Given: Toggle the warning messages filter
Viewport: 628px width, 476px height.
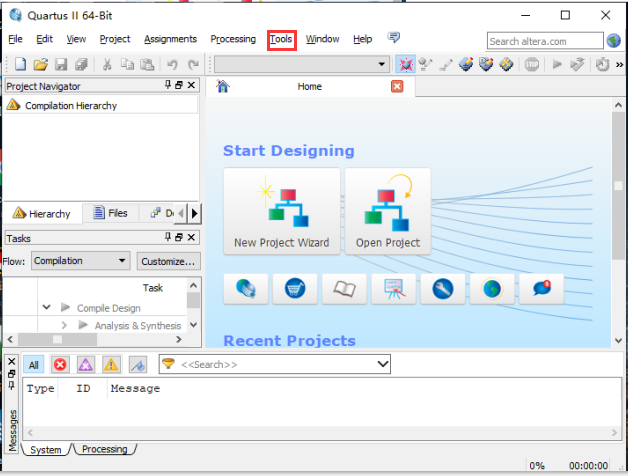Looking at the screenshot, I should pos(111,365).
